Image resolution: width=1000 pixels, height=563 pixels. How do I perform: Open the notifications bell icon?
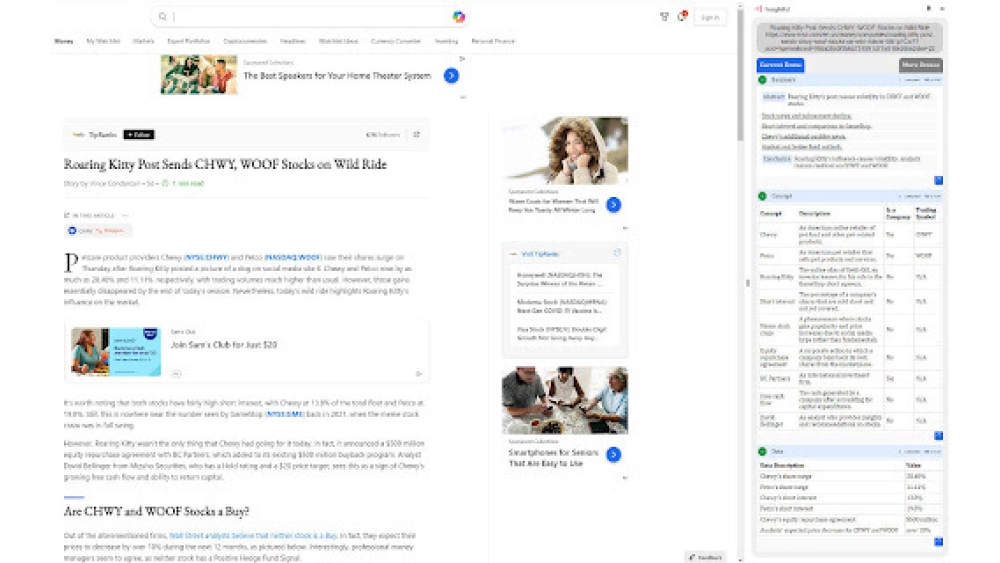pyautogui.click(x=681, y=17)
